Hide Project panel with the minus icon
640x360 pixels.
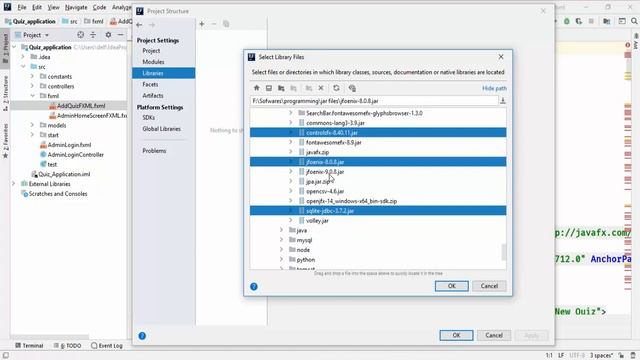(x=120, y=35)
